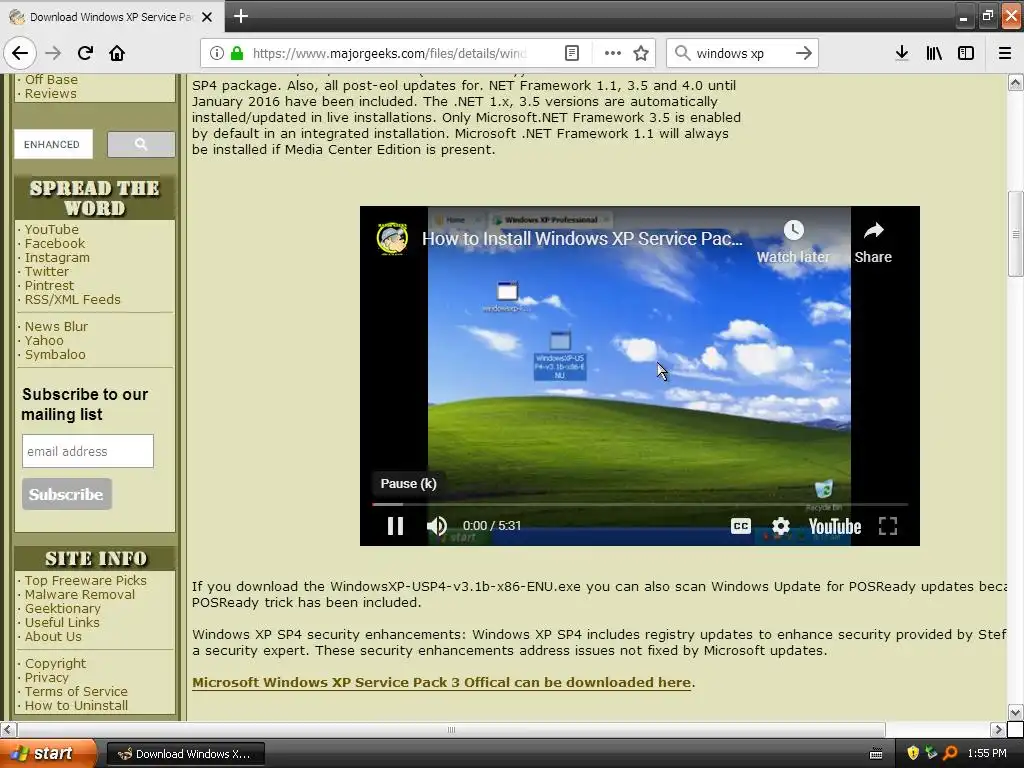Open the Facebook sidebar link
This screenshot has width=1024, height=768.
(55, 244)
